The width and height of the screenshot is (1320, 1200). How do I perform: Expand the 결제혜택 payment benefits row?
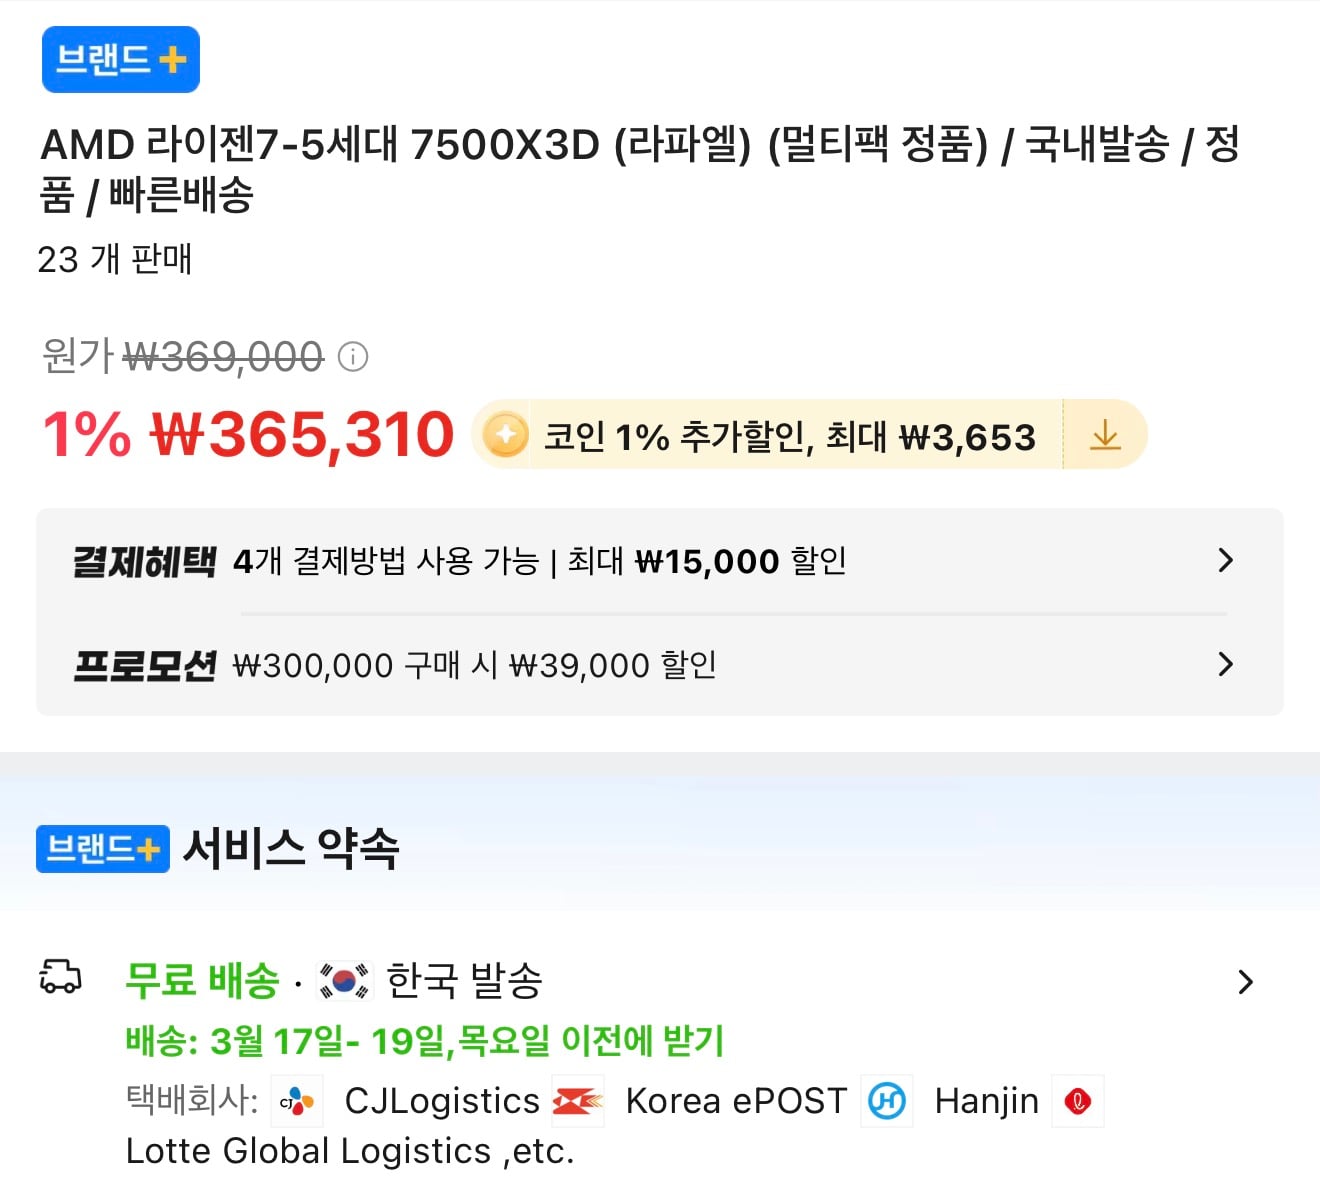1225,560
